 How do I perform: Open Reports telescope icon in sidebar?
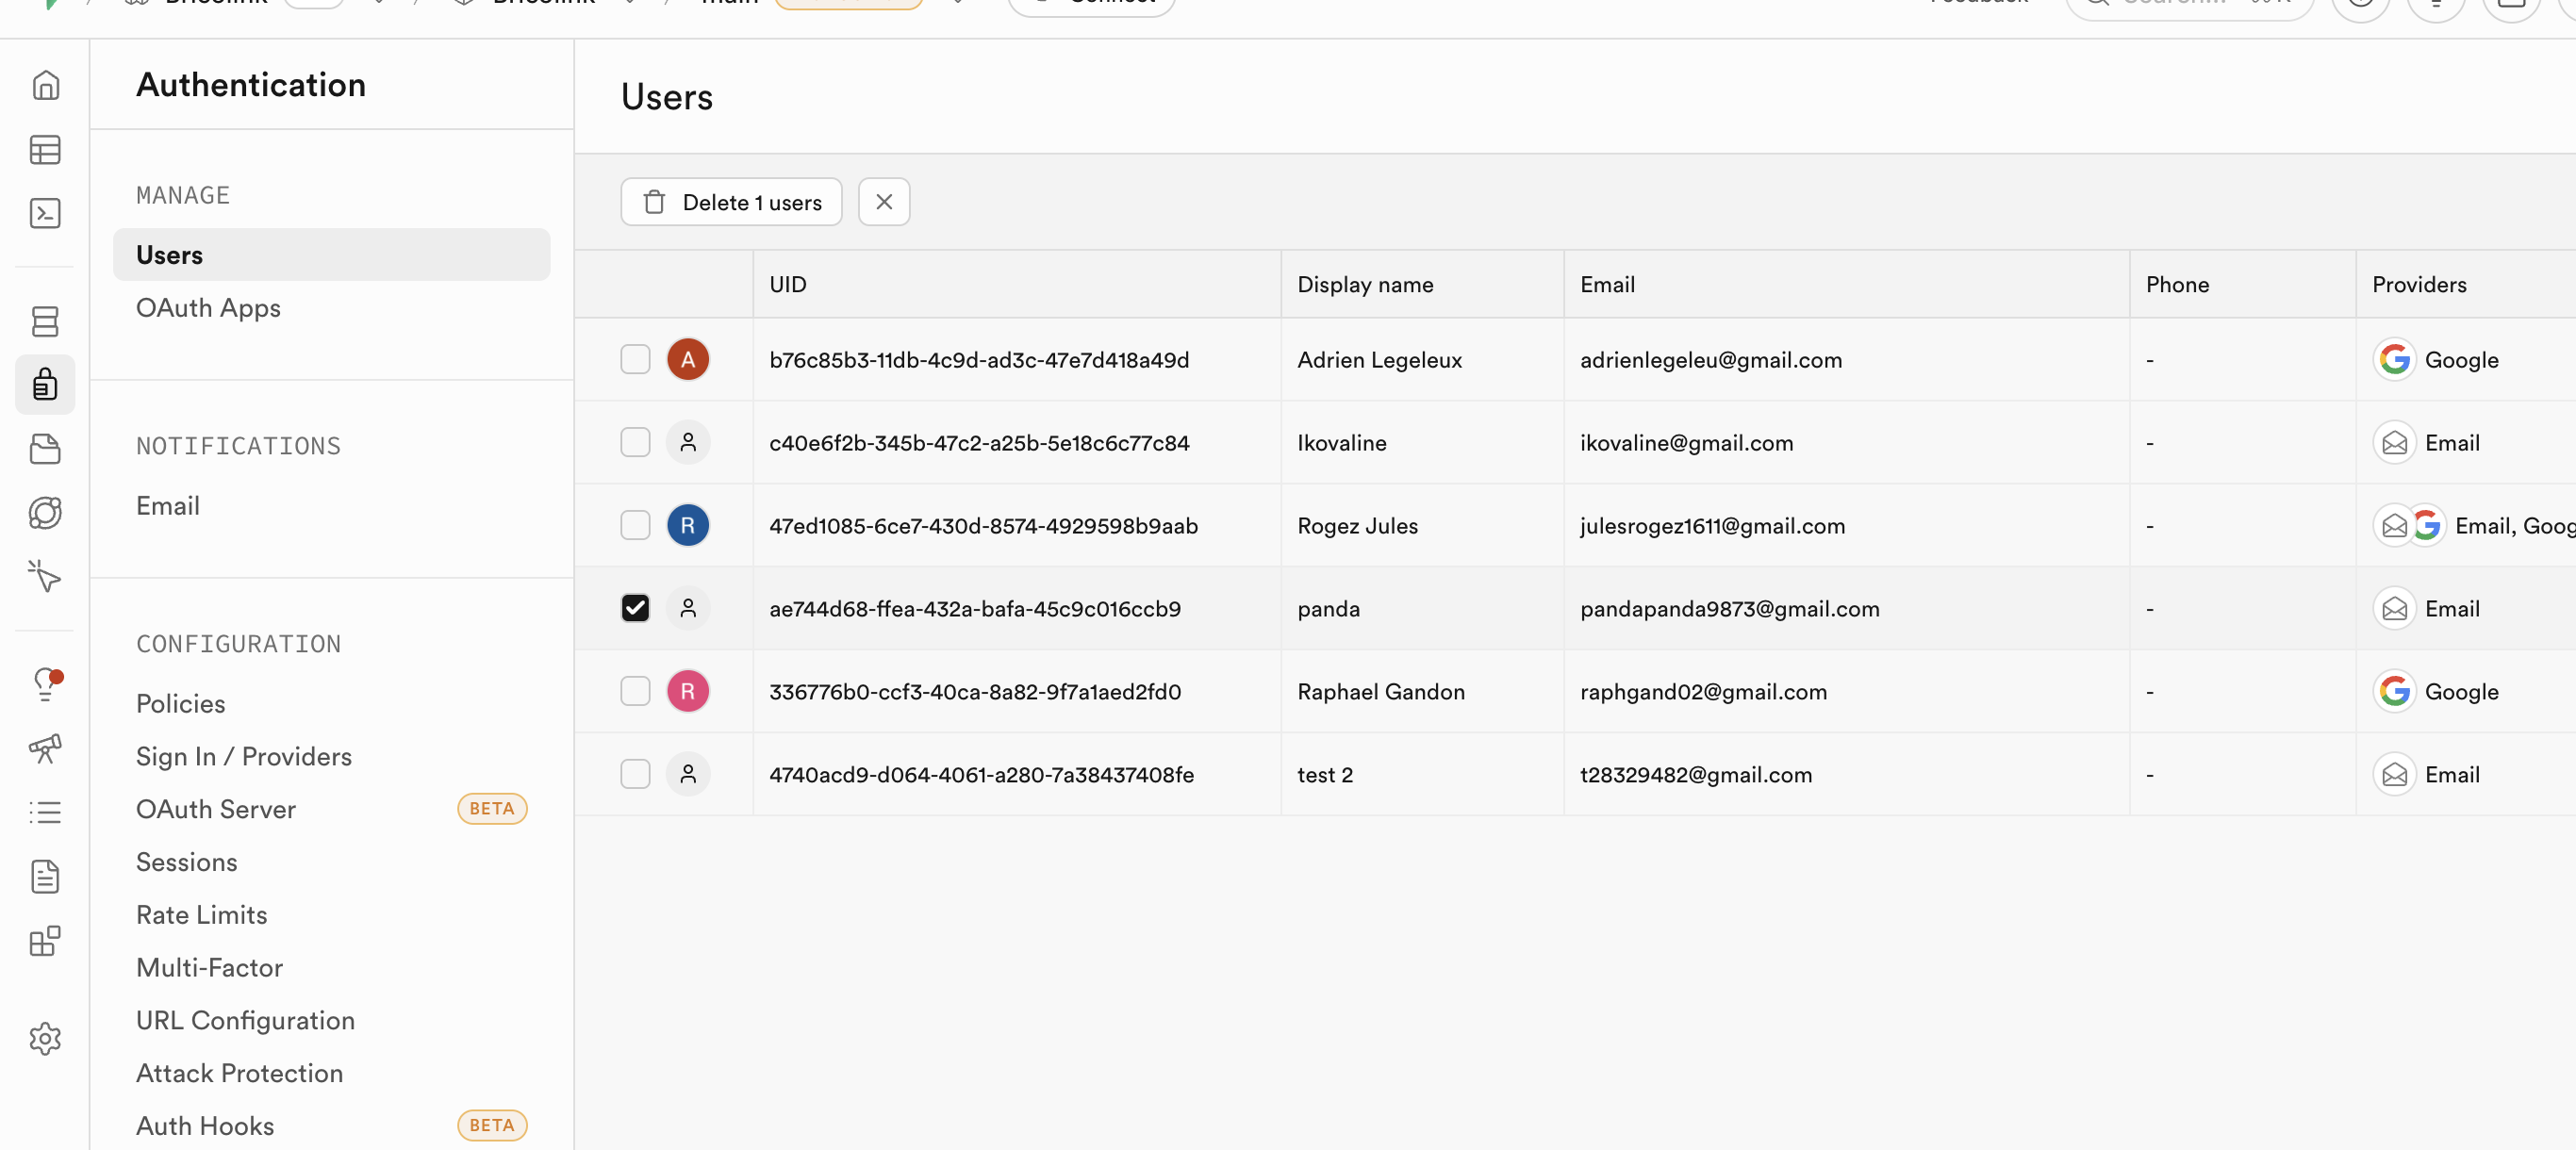[x=45, y=748]
